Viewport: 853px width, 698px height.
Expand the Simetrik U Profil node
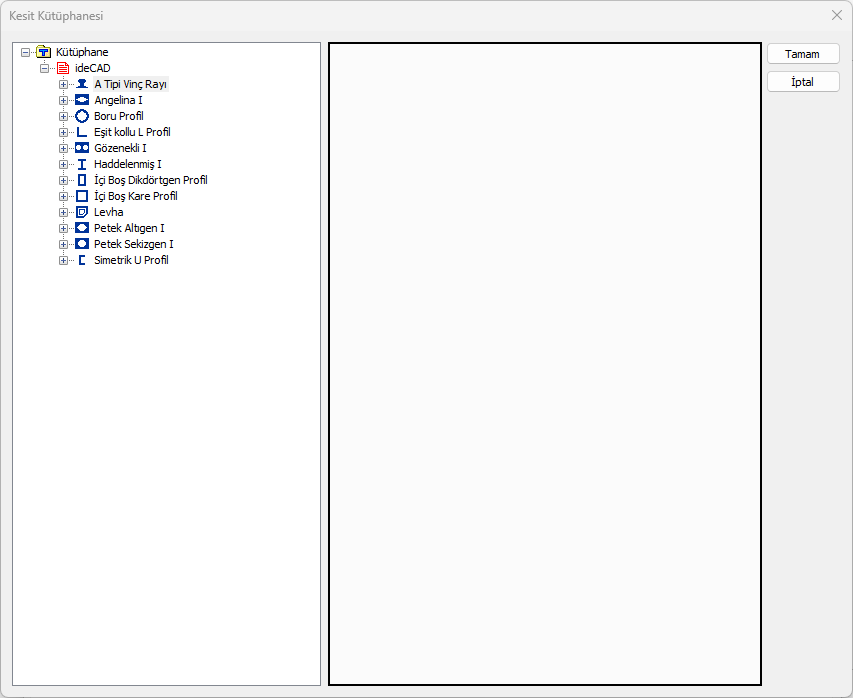[64, 260]
